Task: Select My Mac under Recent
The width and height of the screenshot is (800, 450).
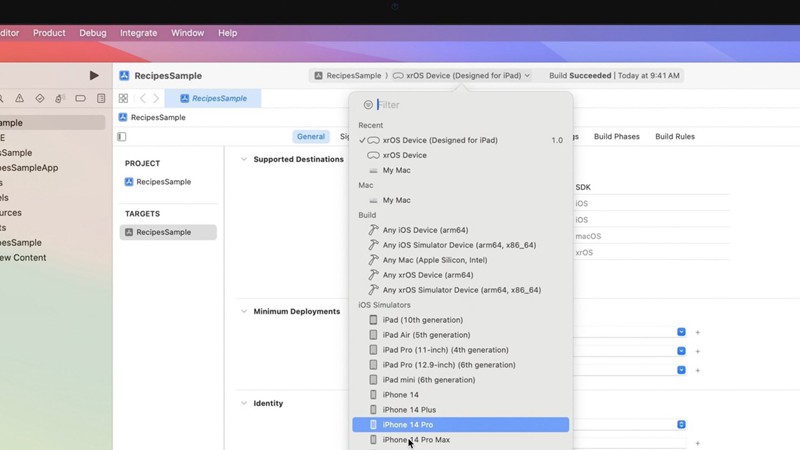Action: click(461, 170)
